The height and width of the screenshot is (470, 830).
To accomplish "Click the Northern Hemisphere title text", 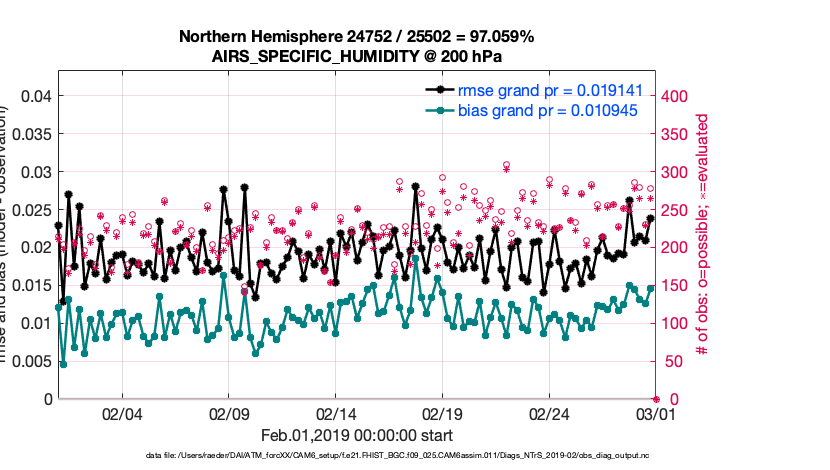I will 356,36.
